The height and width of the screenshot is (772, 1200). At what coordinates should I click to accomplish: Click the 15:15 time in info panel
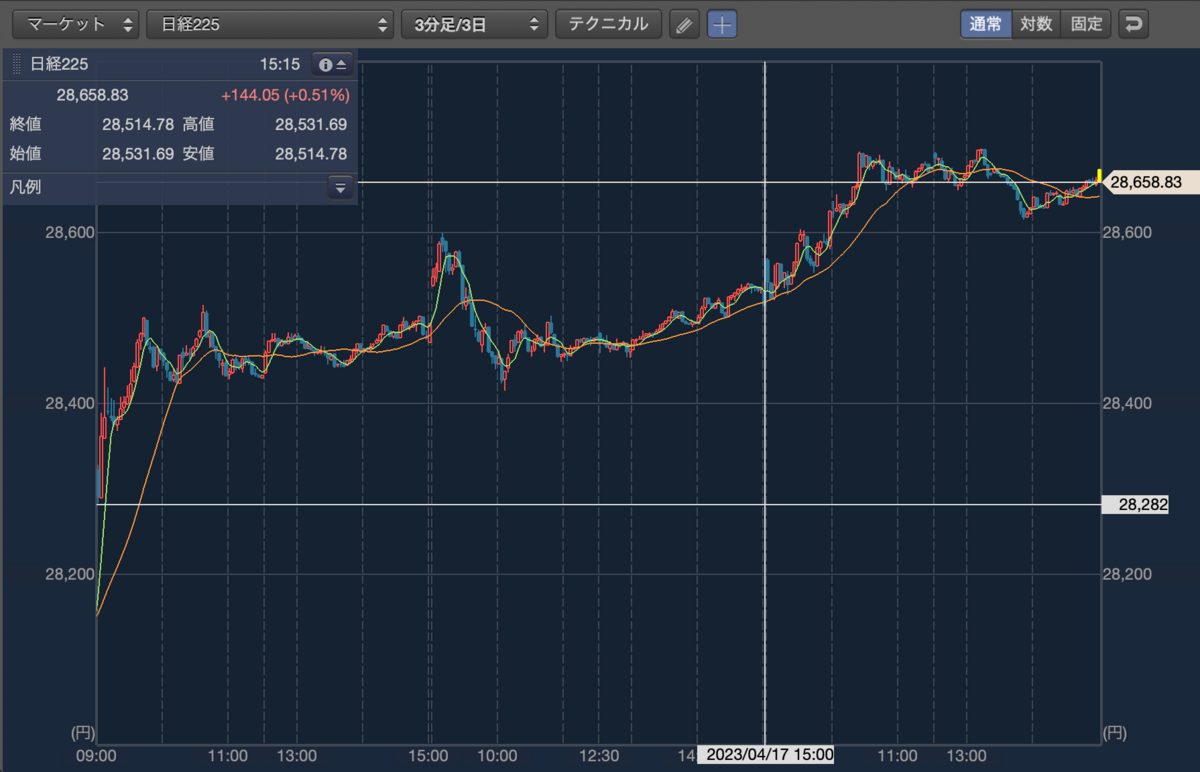click(x=280, y=64)
